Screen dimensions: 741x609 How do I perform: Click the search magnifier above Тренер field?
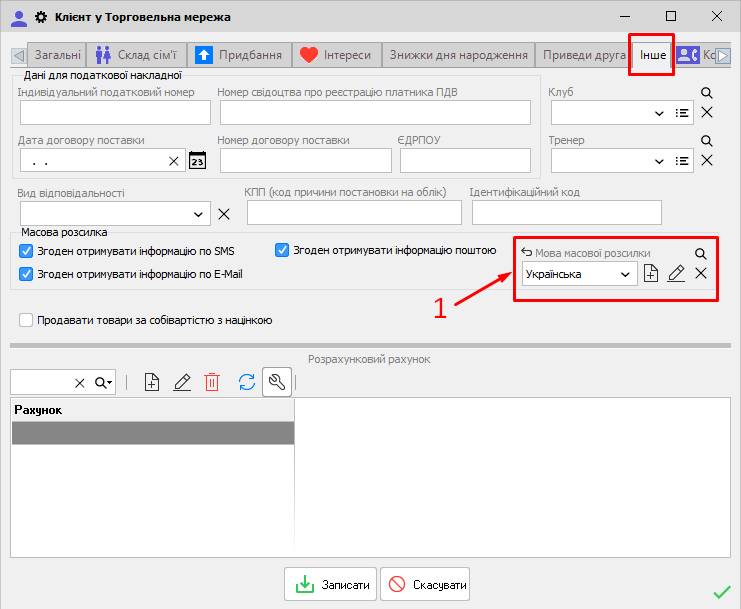click(x=706, y=141)
